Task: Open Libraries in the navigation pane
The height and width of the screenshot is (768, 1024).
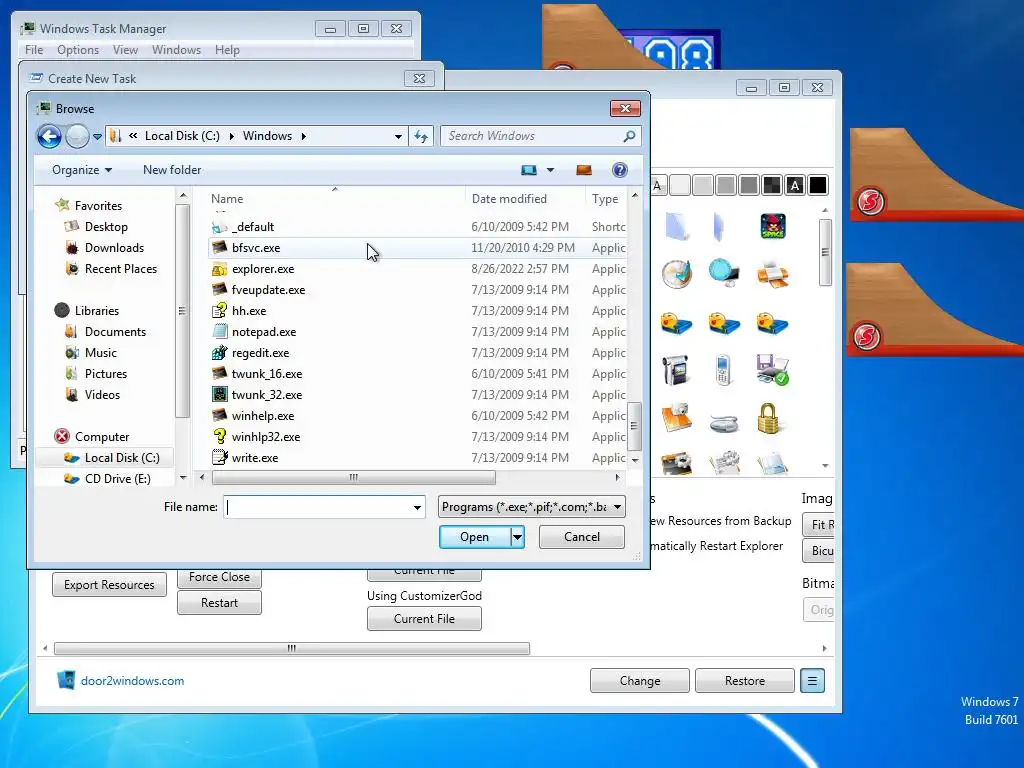Action: pos(97,311)
